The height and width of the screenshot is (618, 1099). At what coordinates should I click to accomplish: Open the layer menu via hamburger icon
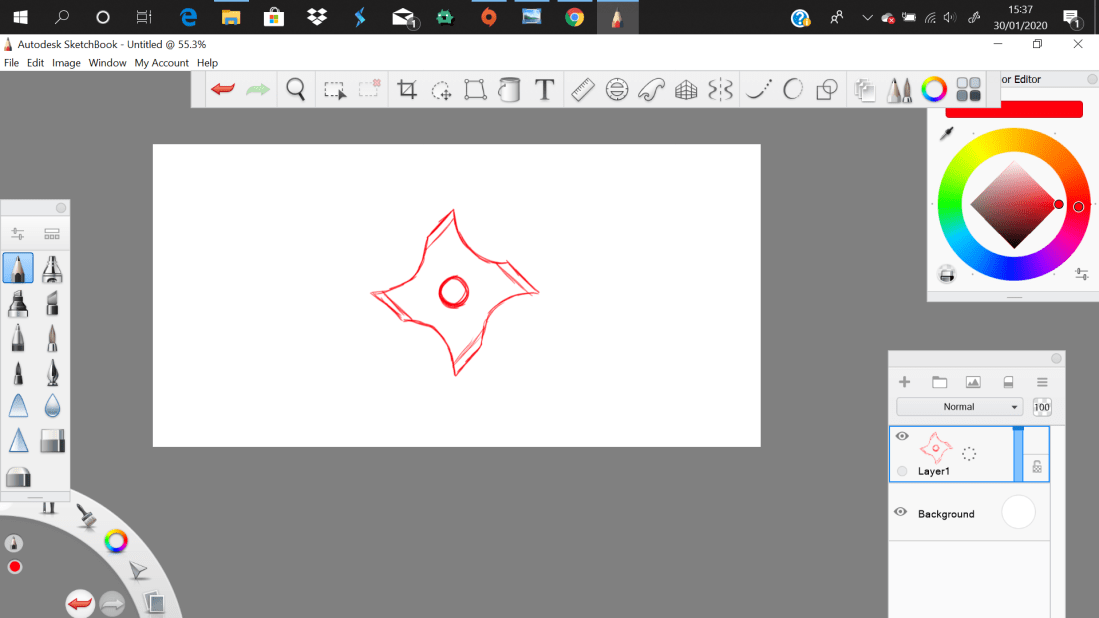click(x=1041, y=381)
